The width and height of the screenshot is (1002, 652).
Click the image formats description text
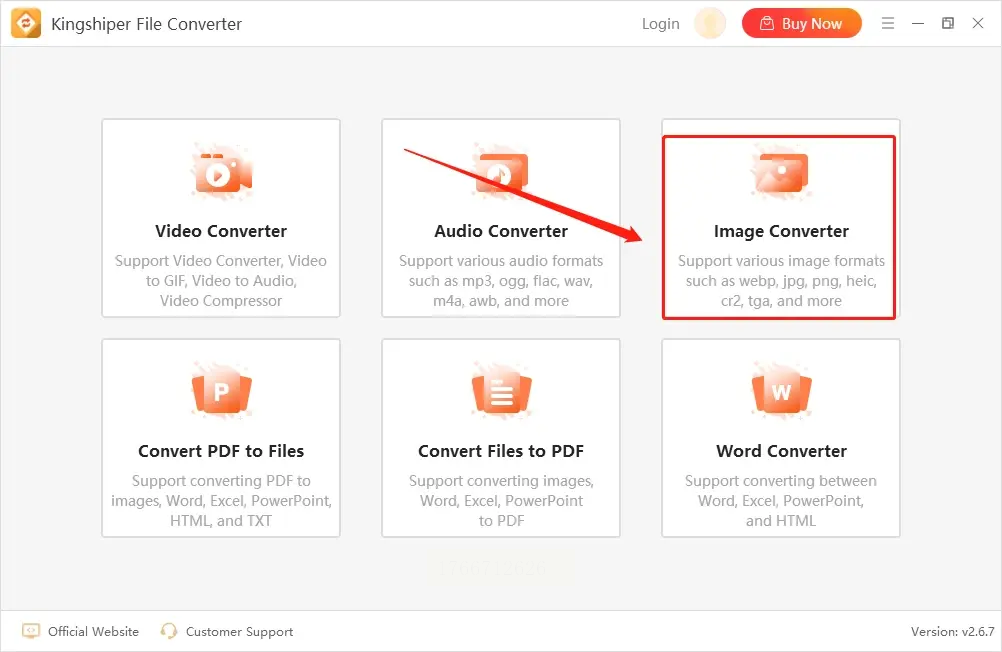(x=781, y=281)
